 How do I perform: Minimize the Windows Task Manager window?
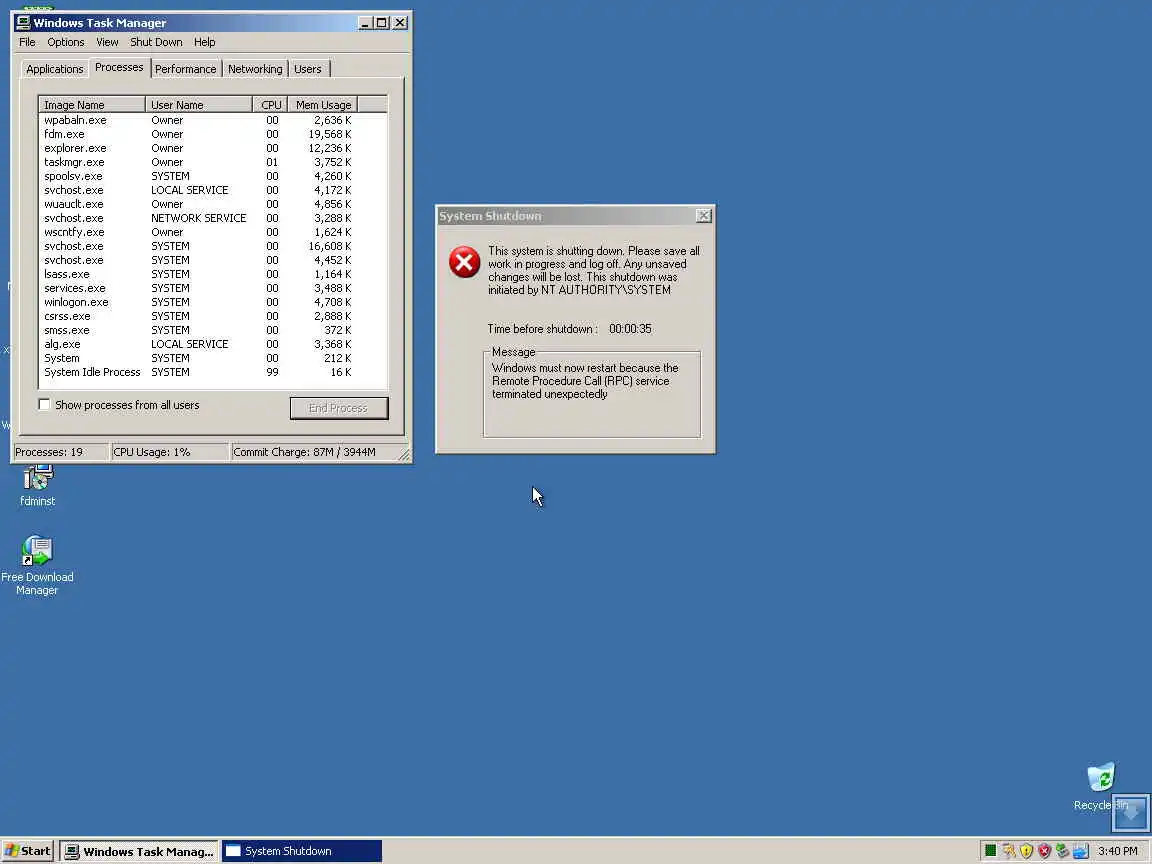pos(365,23)
